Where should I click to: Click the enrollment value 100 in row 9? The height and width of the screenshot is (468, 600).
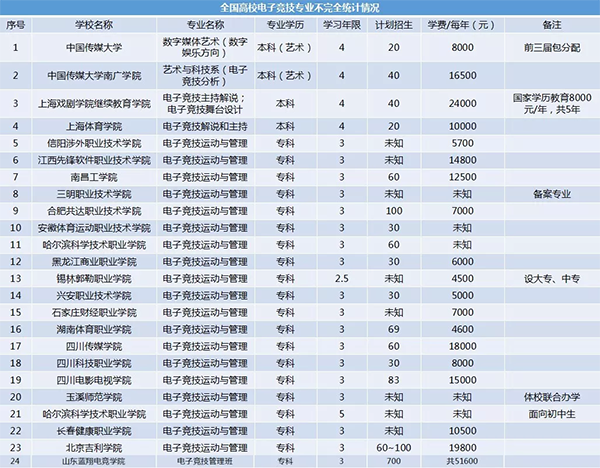pyautogui.click(x=394, y=211)
